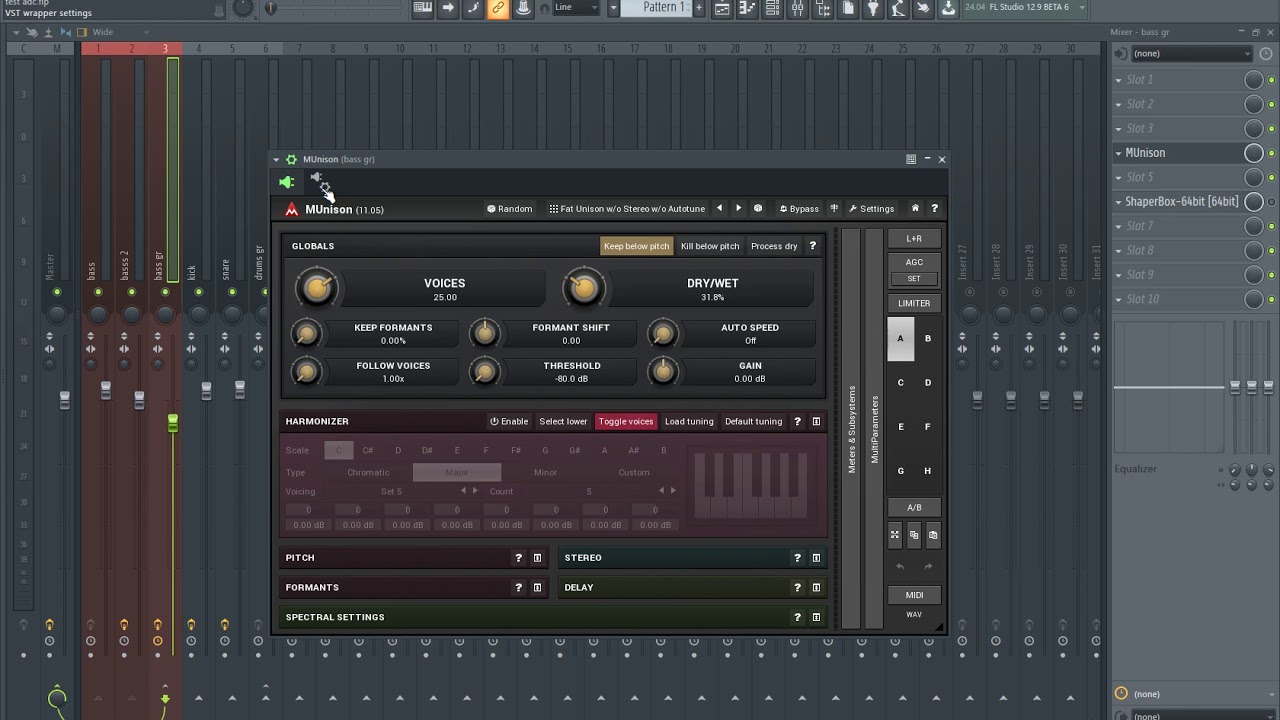This screenshot has width=1280, height=720.
Task: Click the MUnison pin window icon
Action: 911,159
